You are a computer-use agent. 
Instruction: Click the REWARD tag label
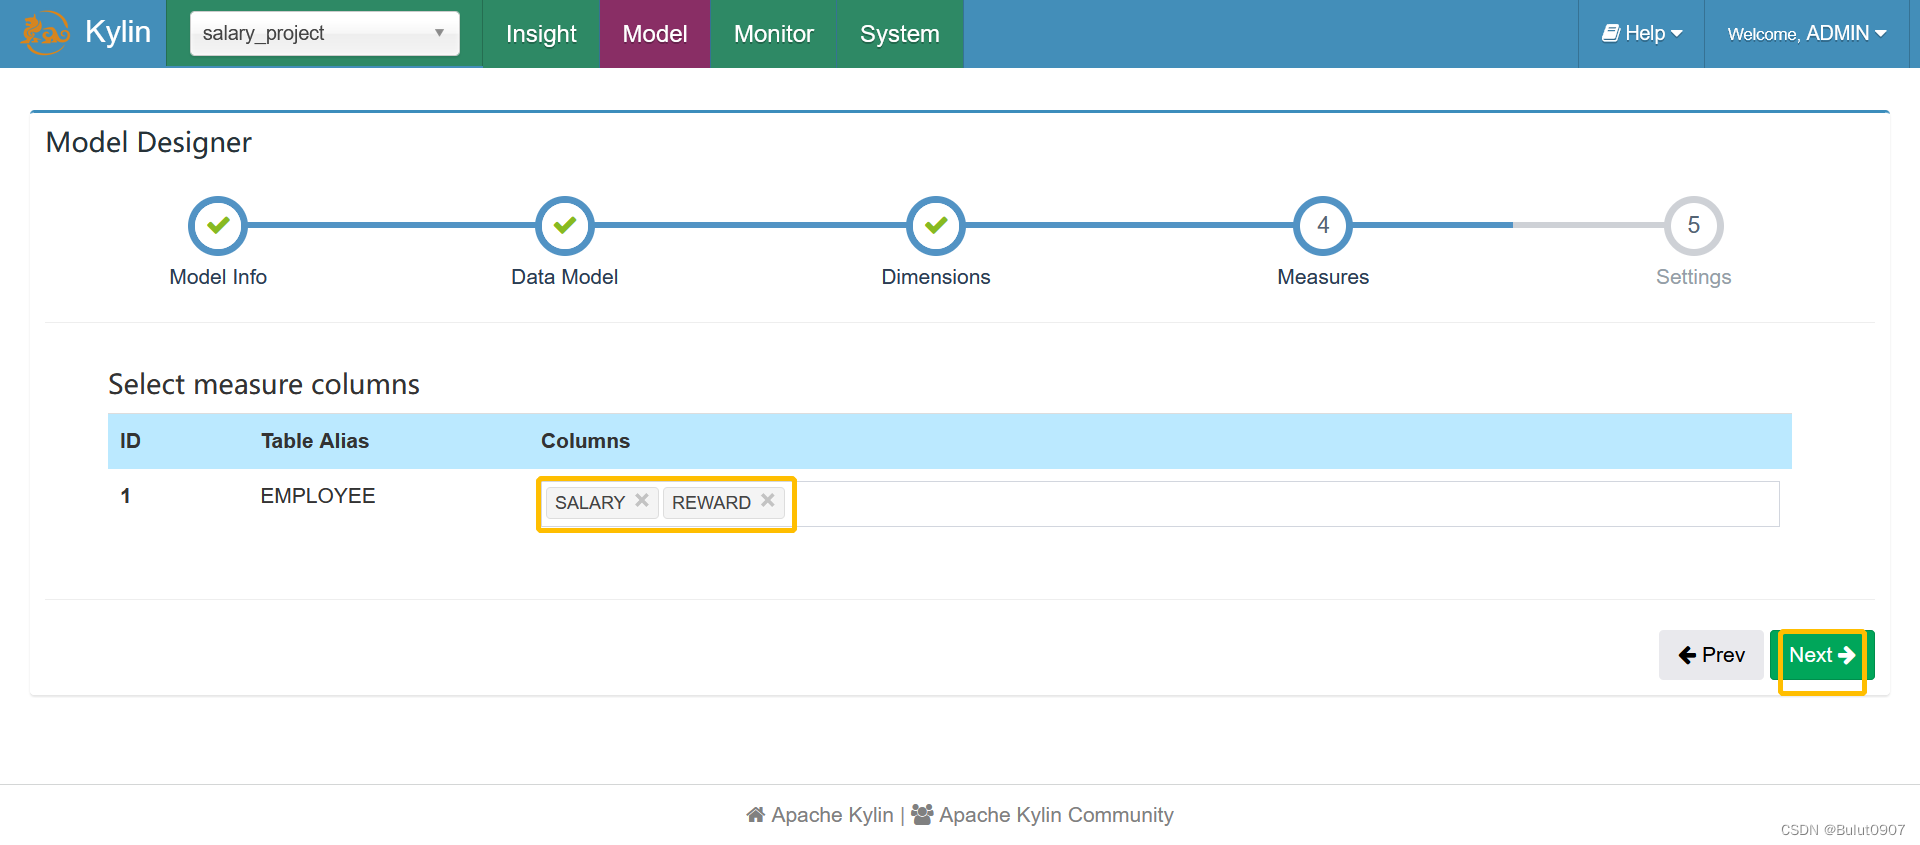pos(711,503)
